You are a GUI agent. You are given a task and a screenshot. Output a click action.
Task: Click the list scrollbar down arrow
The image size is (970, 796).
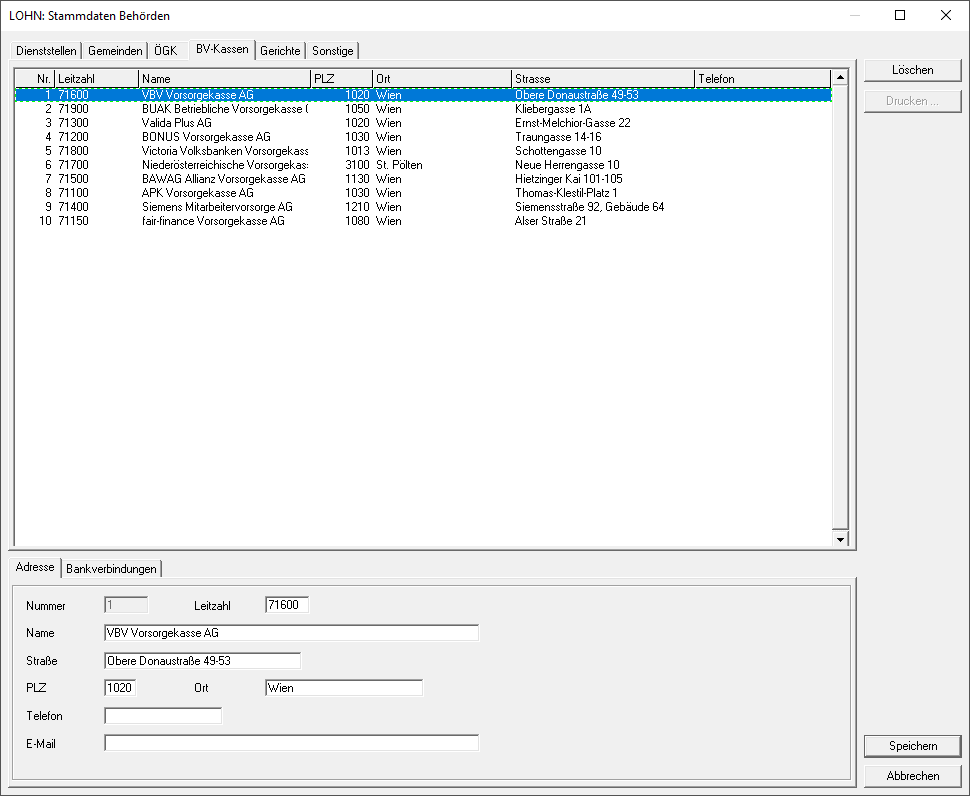pos(840,539)
